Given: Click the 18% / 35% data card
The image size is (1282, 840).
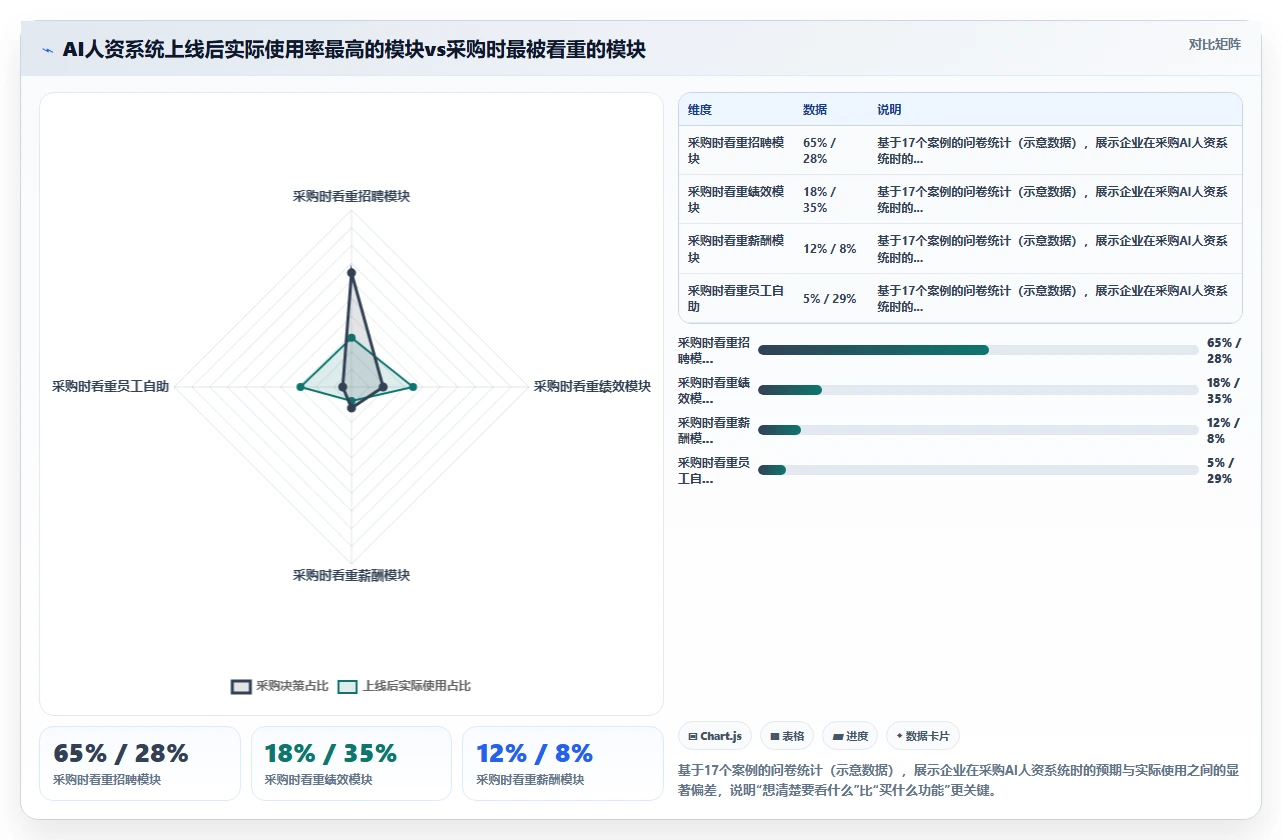Looking at the screenshot, I should [x=351, y=763].
